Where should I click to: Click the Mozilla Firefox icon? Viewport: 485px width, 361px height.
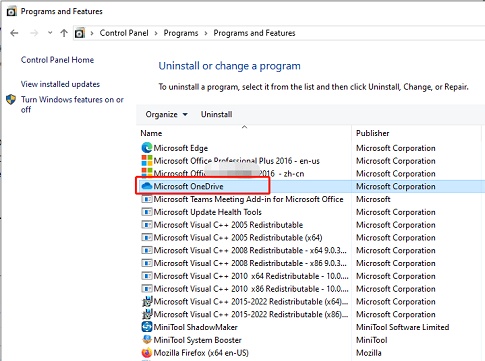147,352
